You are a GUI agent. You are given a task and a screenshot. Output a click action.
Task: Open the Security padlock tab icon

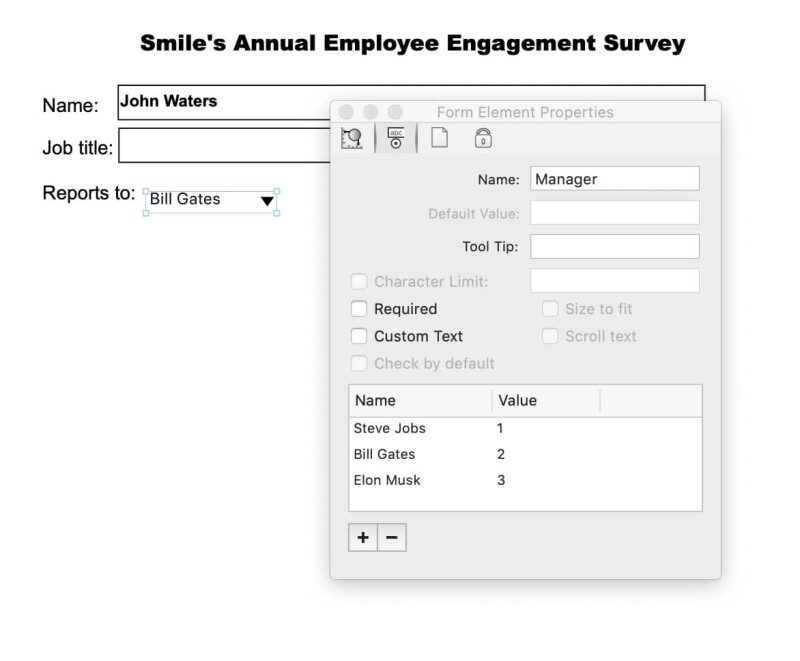[483, 138]
